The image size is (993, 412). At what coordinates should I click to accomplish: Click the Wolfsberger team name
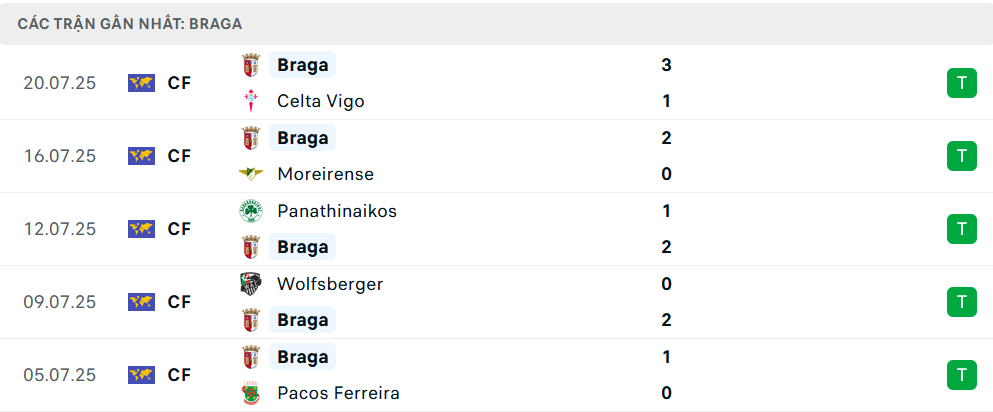[330, 284]
